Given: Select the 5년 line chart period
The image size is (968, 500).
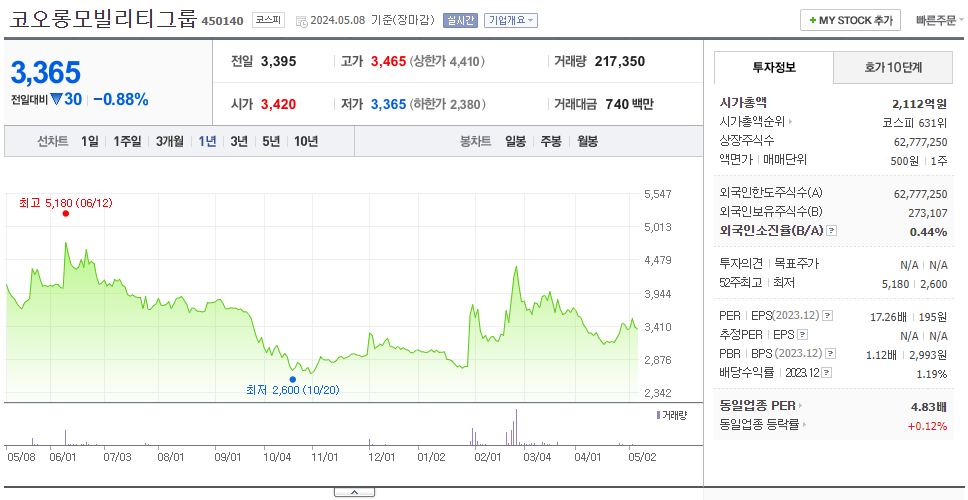Looking at the screenshot, I should [271, 141].
